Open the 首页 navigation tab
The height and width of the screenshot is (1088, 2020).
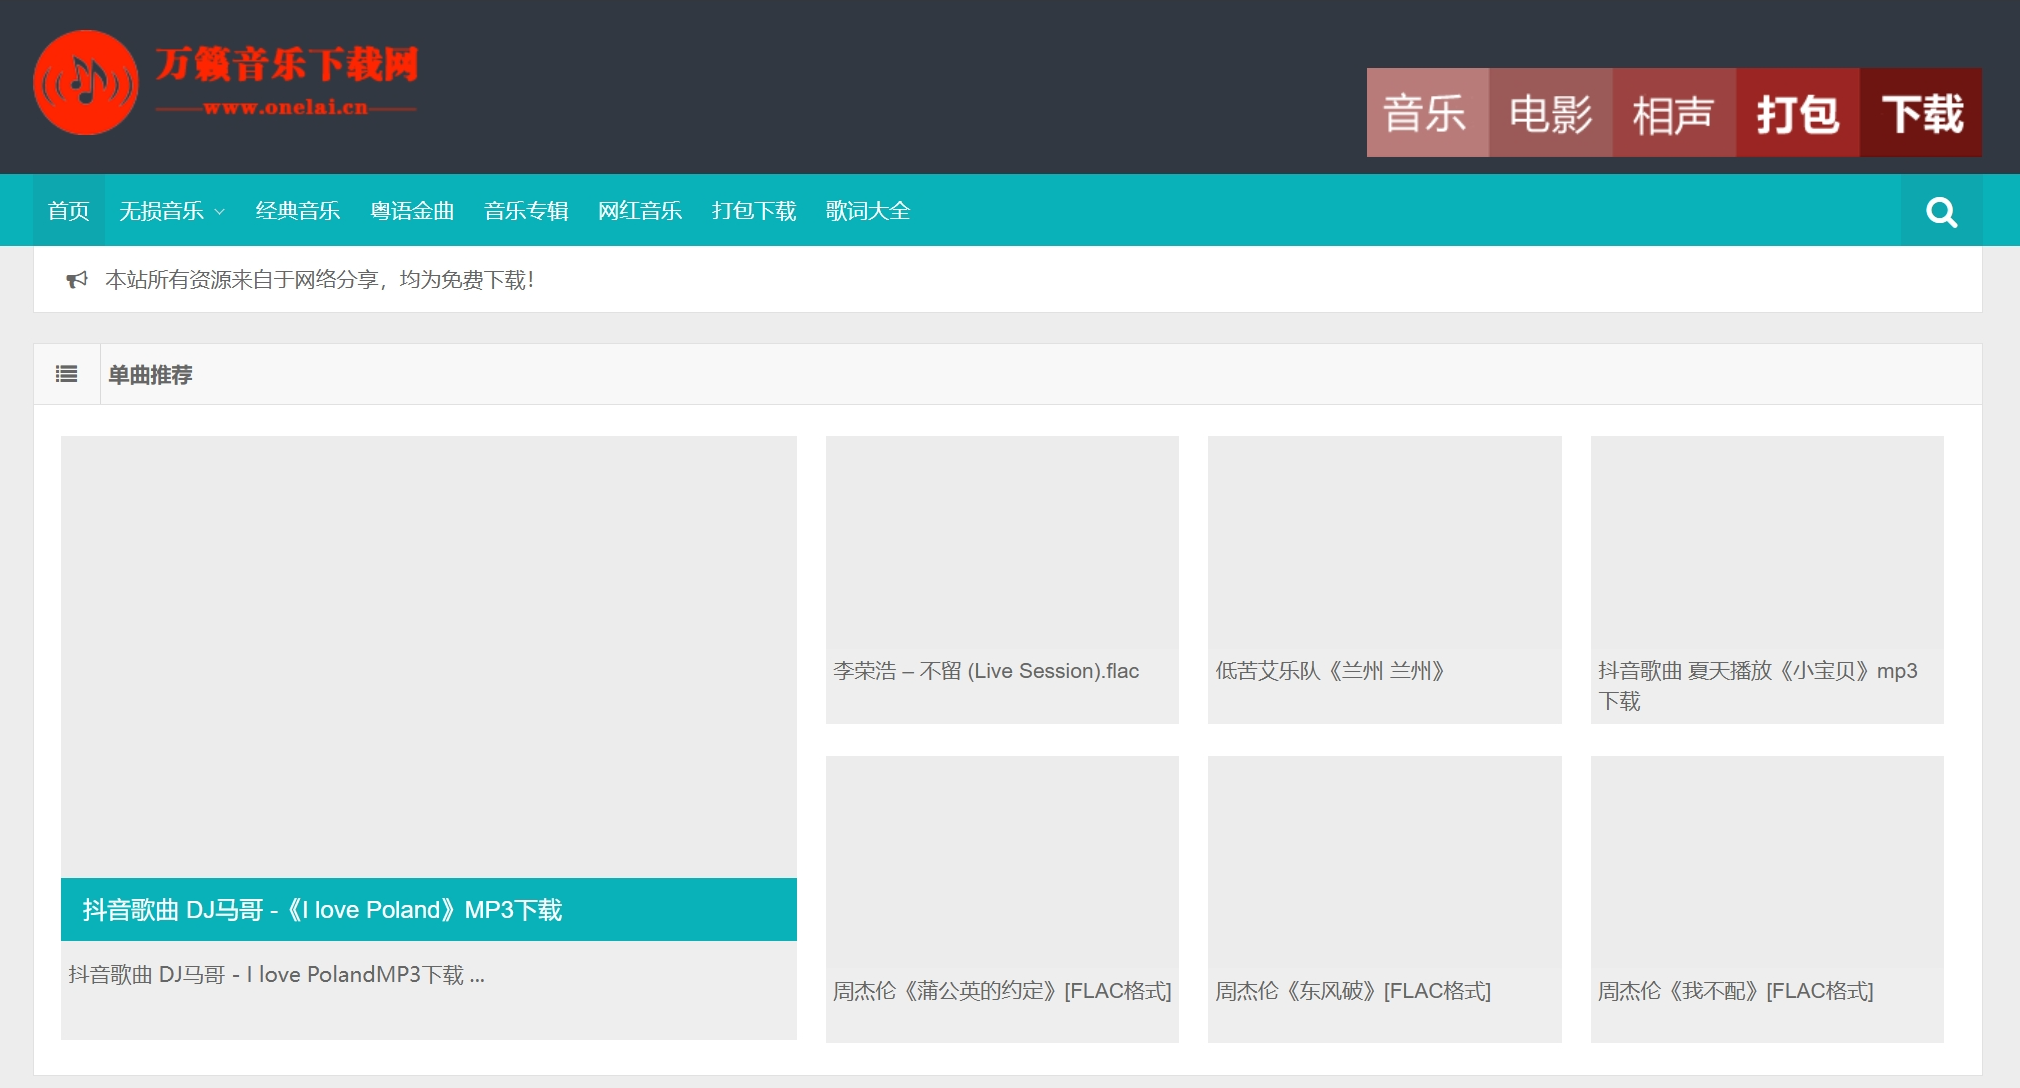(68, 211)
